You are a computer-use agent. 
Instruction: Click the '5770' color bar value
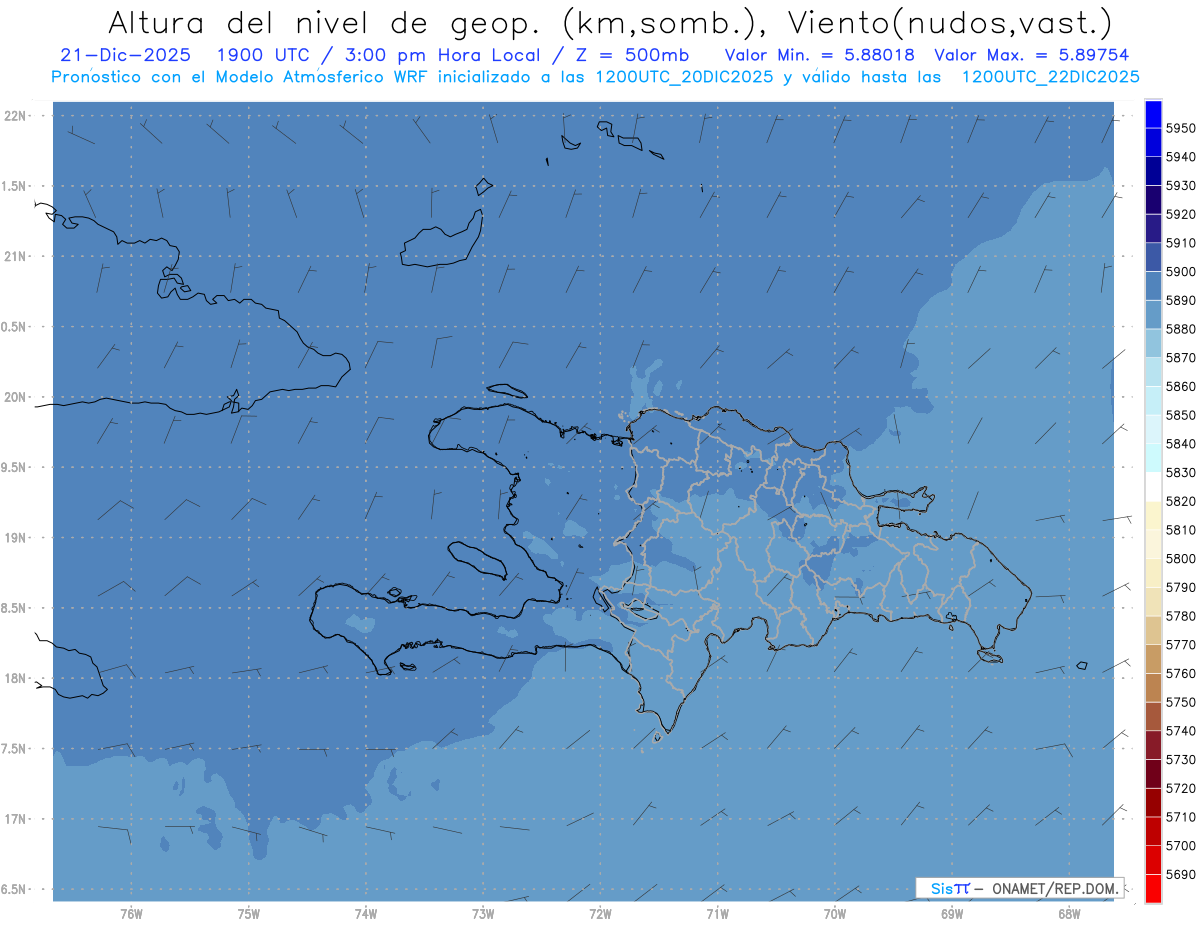pyautogui.click(x=1181, y=644)
